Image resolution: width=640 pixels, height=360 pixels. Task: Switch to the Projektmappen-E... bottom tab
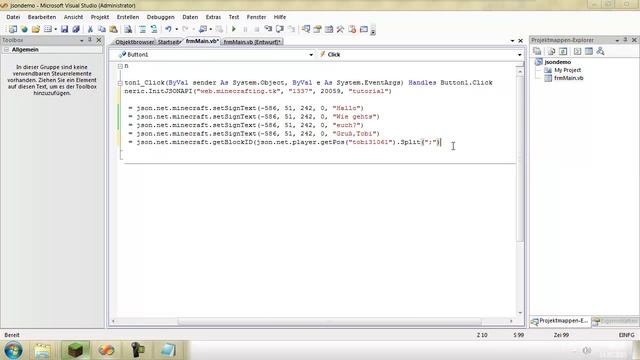coord(560,321)
